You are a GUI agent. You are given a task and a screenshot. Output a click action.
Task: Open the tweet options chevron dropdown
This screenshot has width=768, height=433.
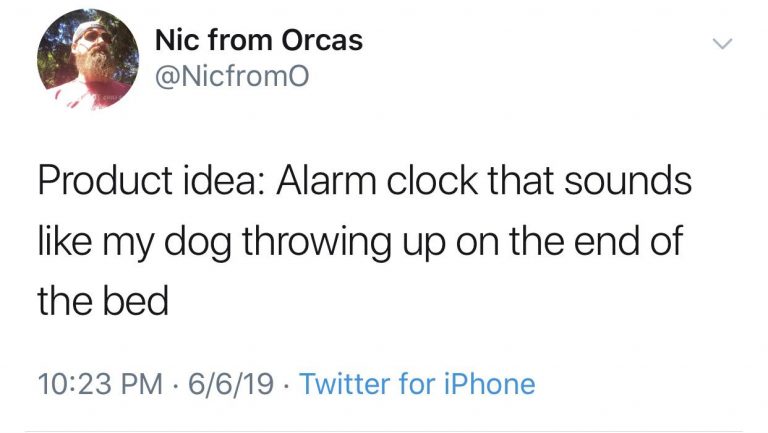tap(723, 43)
